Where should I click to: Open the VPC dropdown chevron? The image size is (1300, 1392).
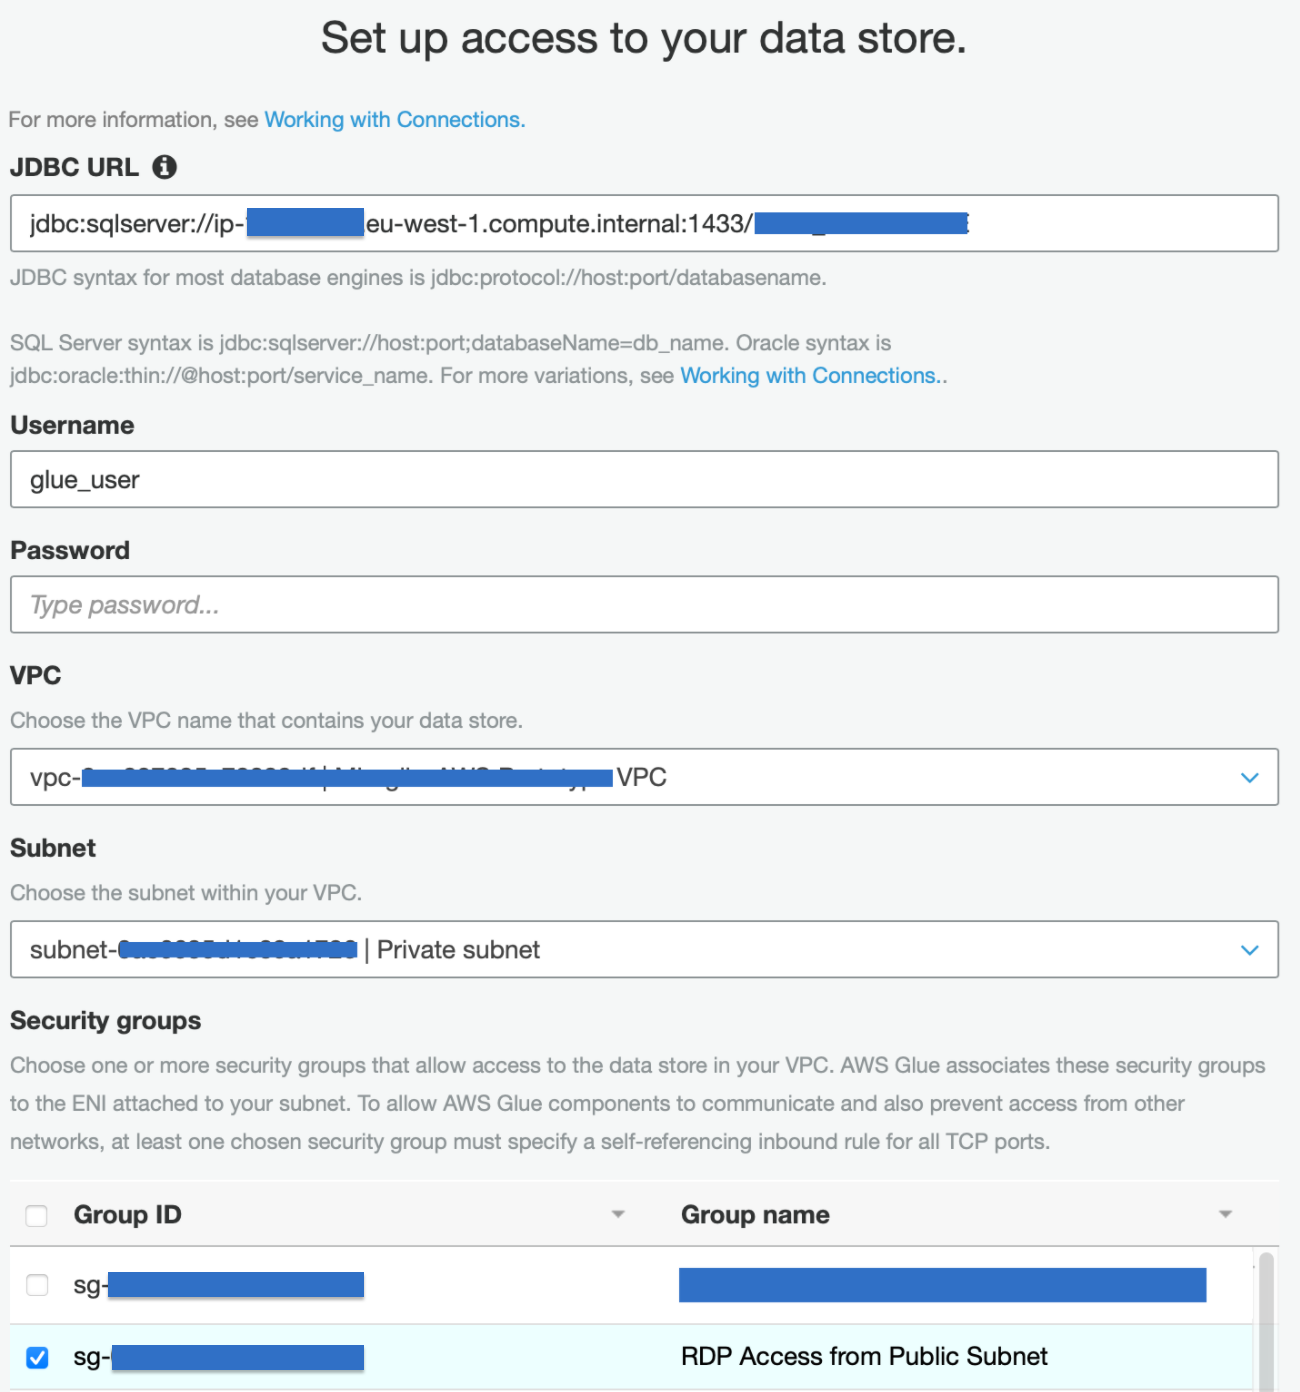point(1249,778)
